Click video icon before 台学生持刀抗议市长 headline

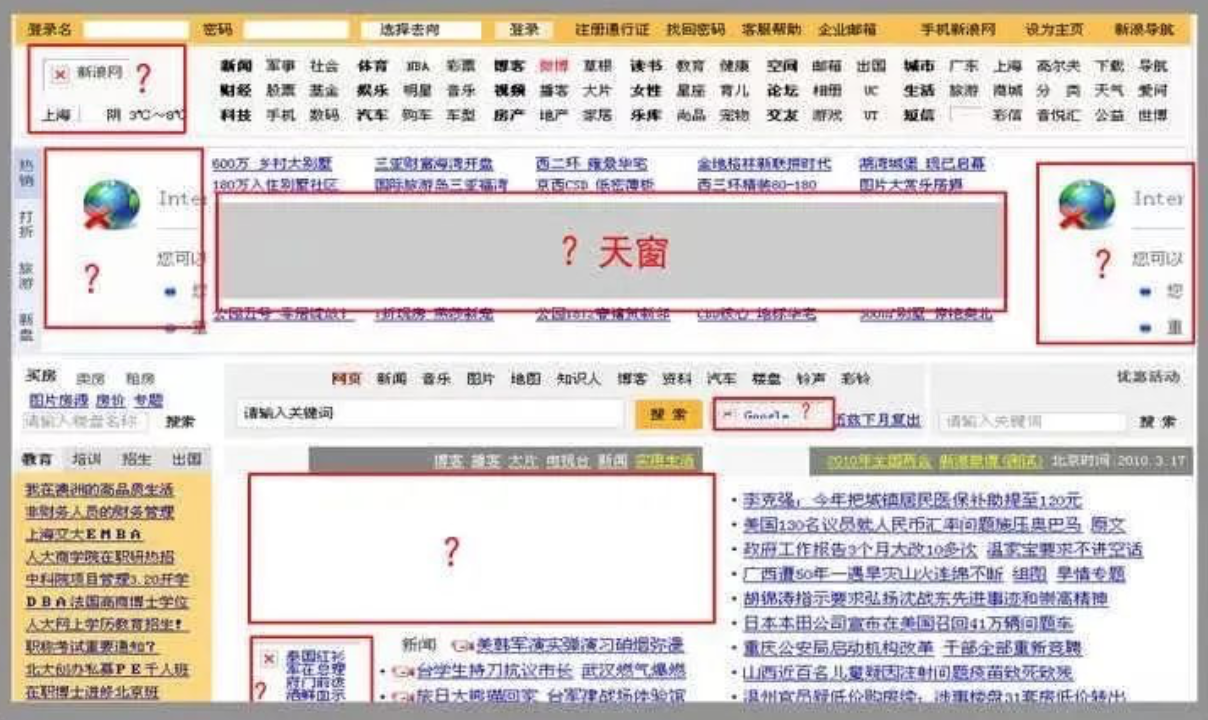(403, 671)
